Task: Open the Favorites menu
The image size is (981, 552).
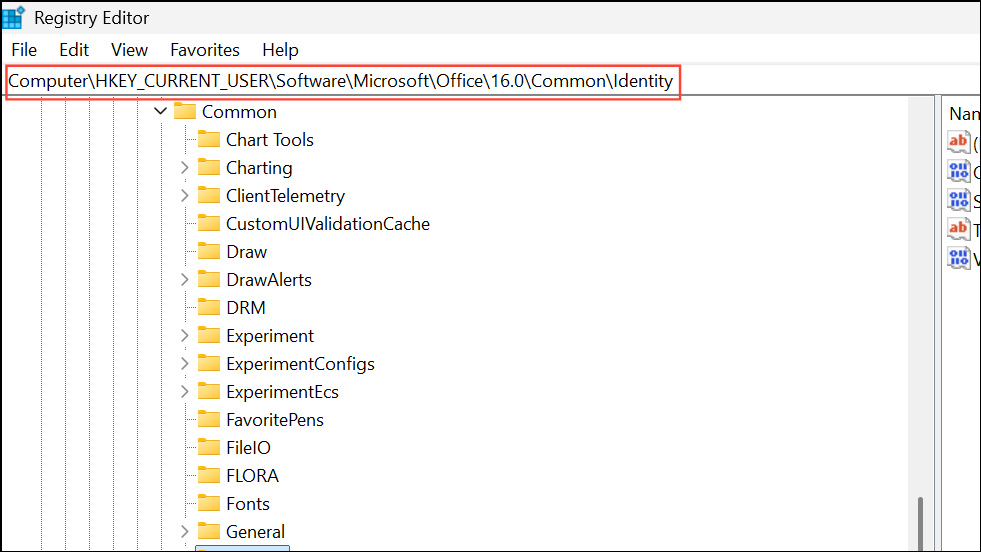Action: 205,50
